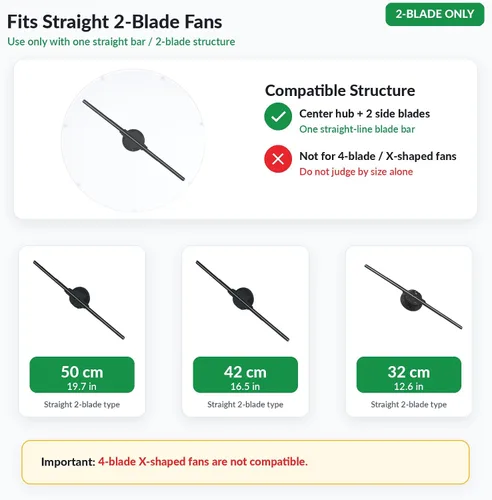Click the 50 cm size label
Viewport: 492px width, 500px height.
82,375
